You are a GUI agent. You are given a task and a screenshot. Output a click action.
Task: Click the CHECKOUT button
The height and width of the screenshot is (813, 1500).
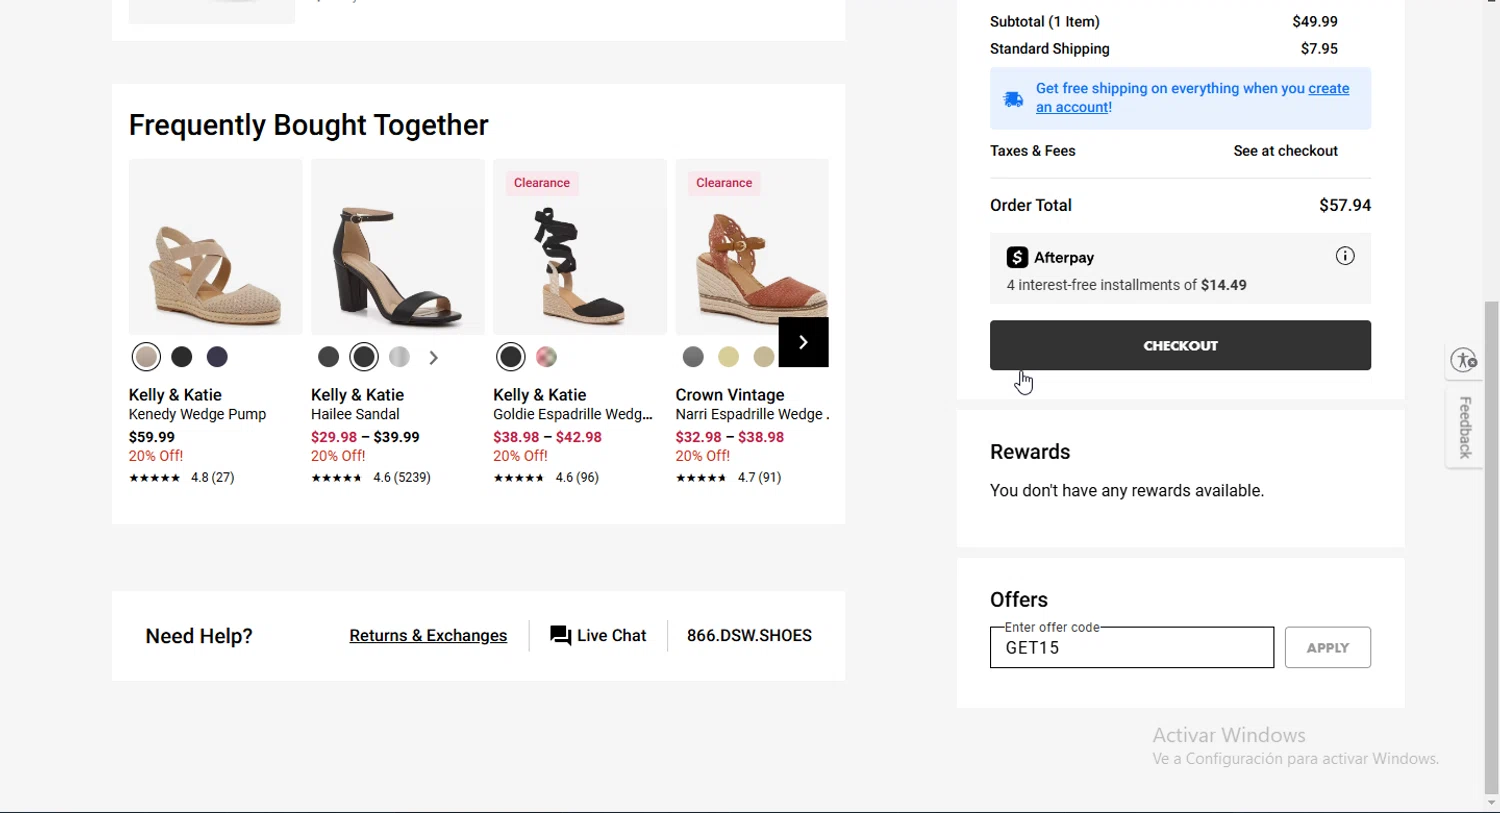[x=1180, y=345]
